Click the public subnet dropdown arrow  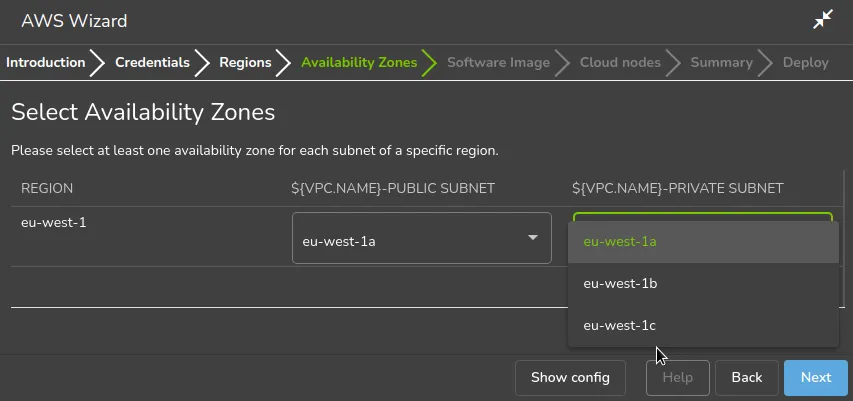tap(533, 238)
